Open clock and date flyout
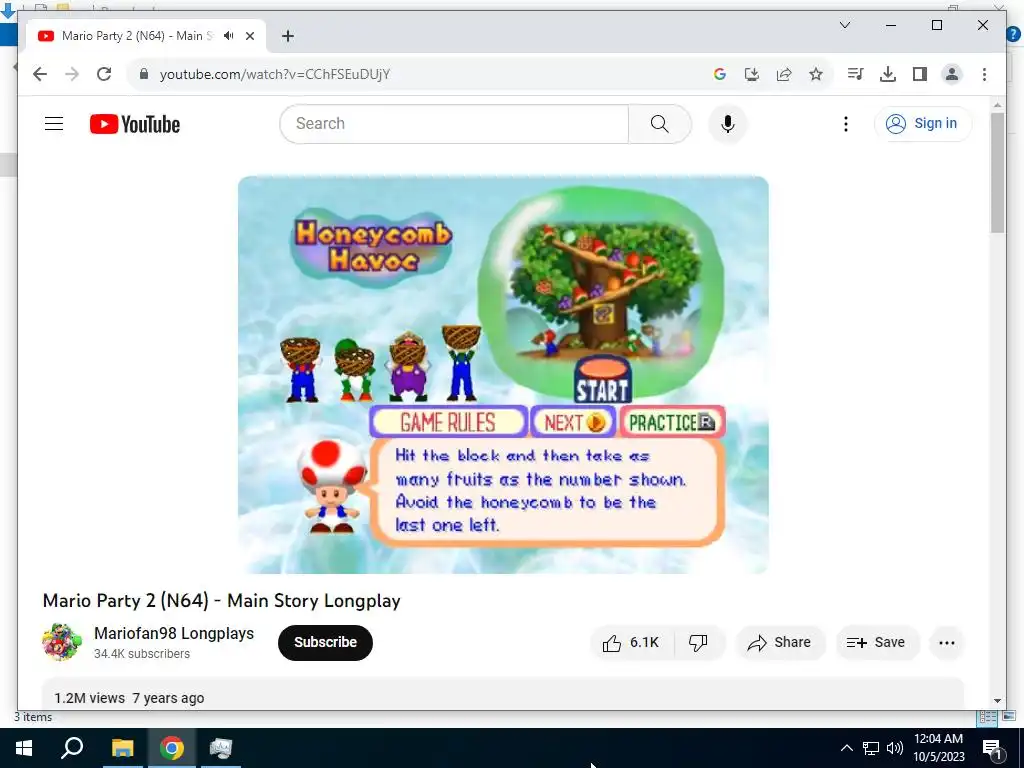Image resolution: width=1024 pixels, height=768 pixels. point(938,748)
